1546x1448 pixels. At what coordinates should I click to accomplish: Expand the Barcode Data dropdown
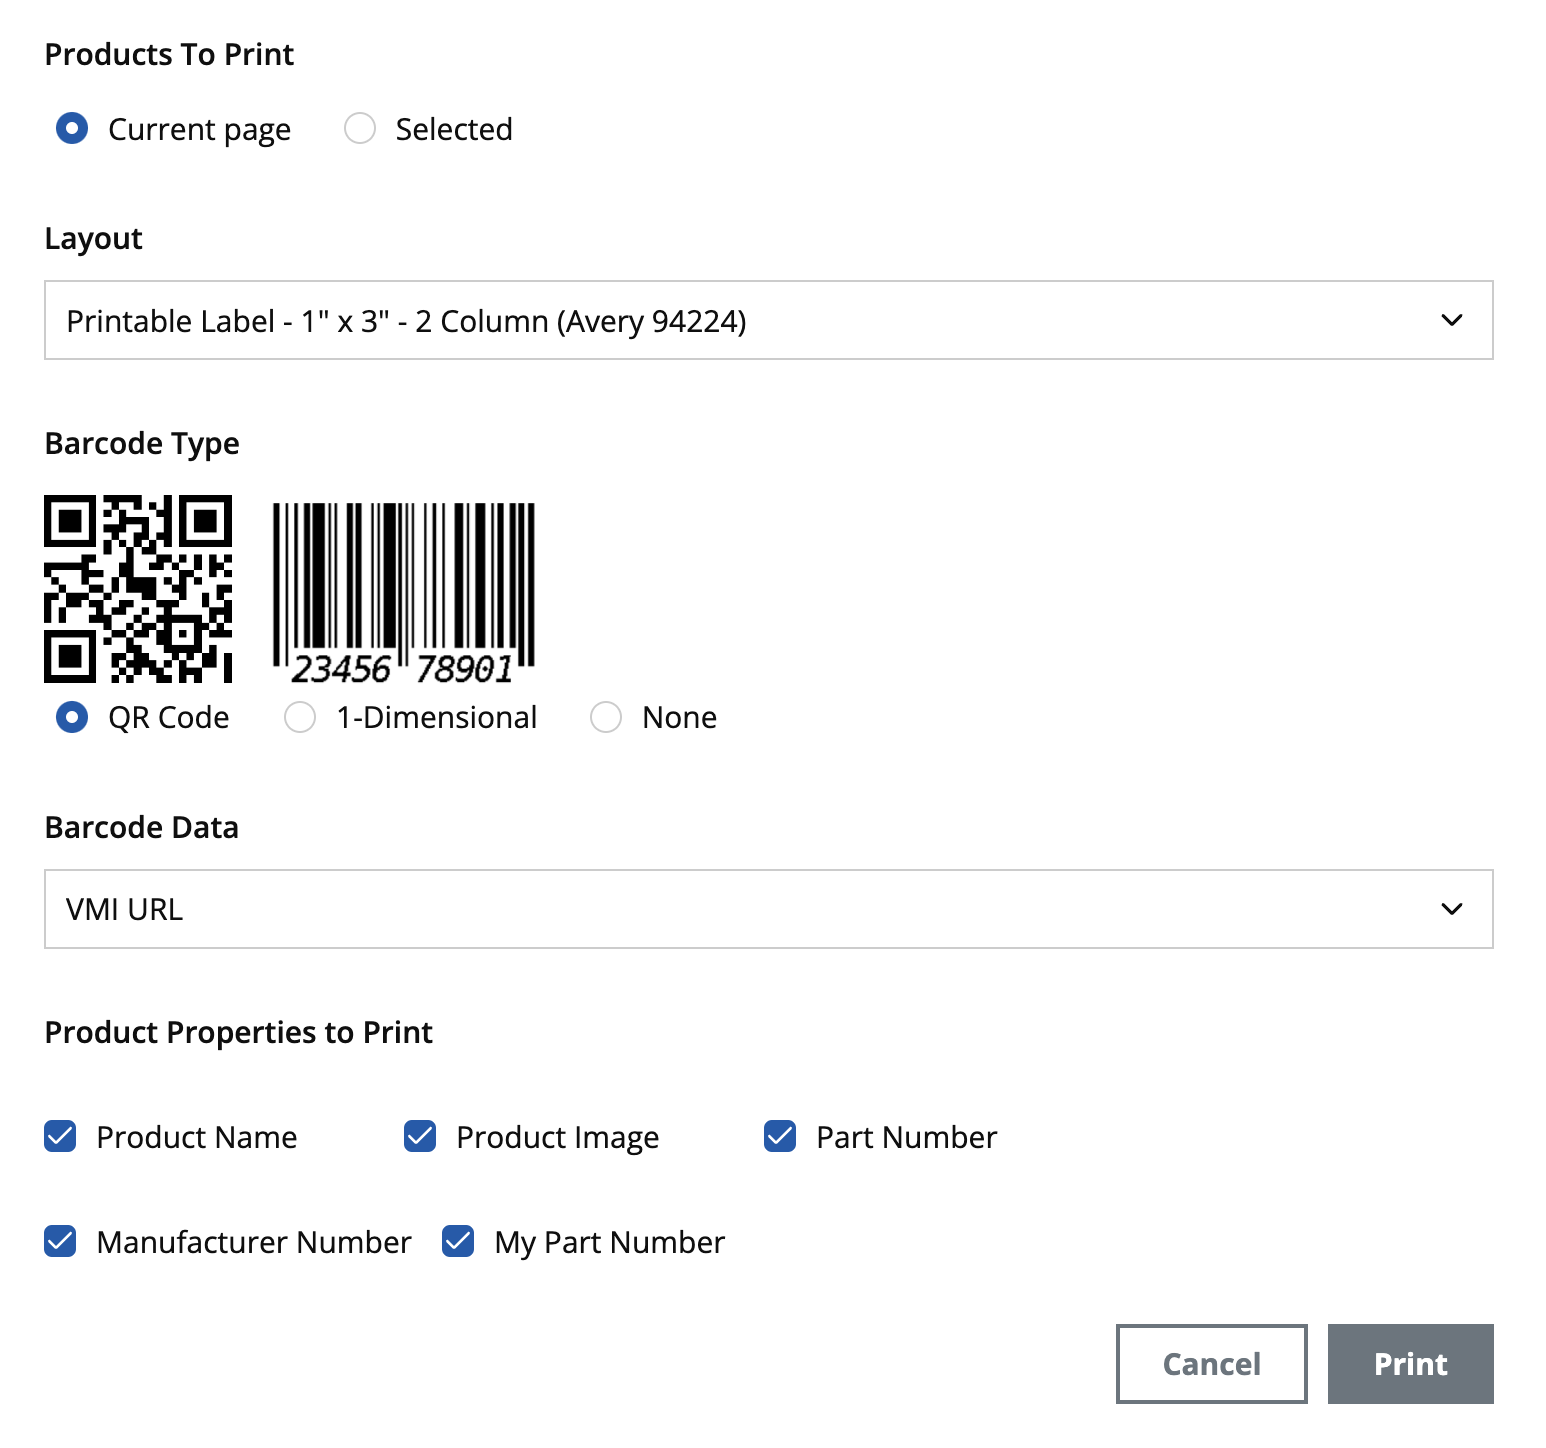pyautogui.click(x=767, y=909)
